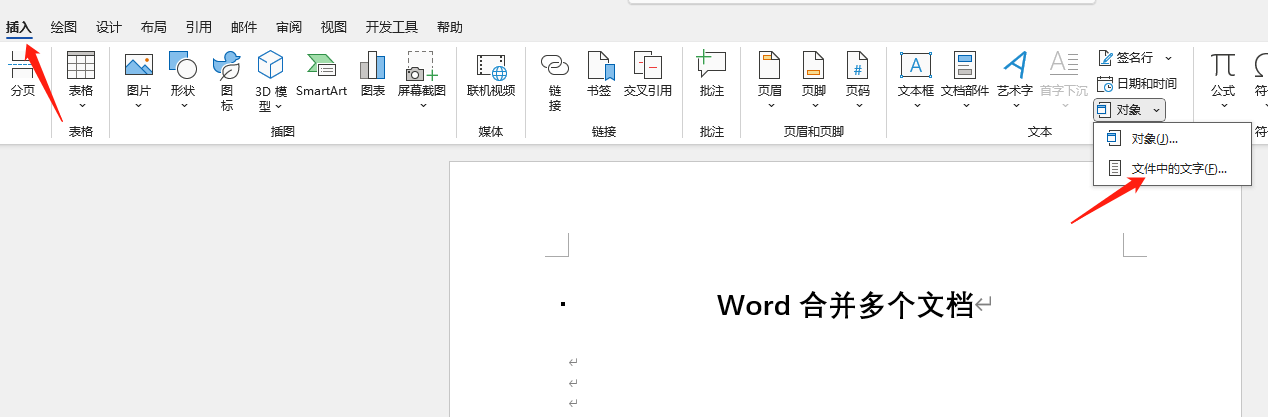Open the 签名行 dropdown arrow
Viewport: 1268px width, 417px height.
(x=1168, y=58)
